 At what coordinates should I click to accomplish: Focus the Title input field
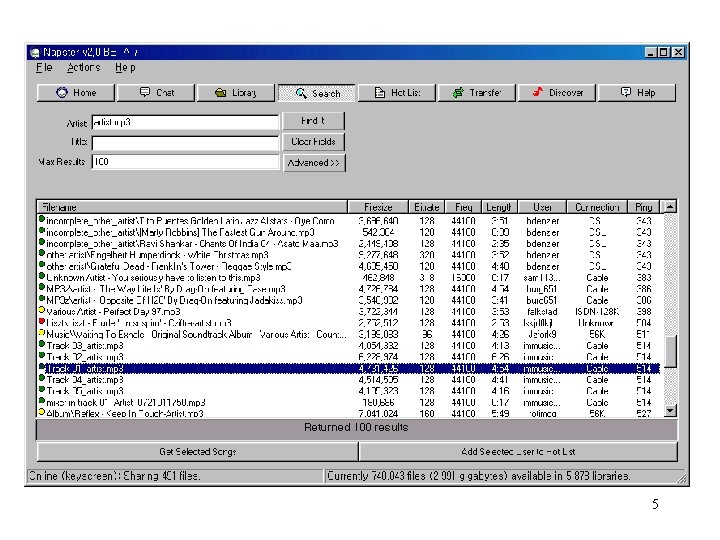[186, 143]
